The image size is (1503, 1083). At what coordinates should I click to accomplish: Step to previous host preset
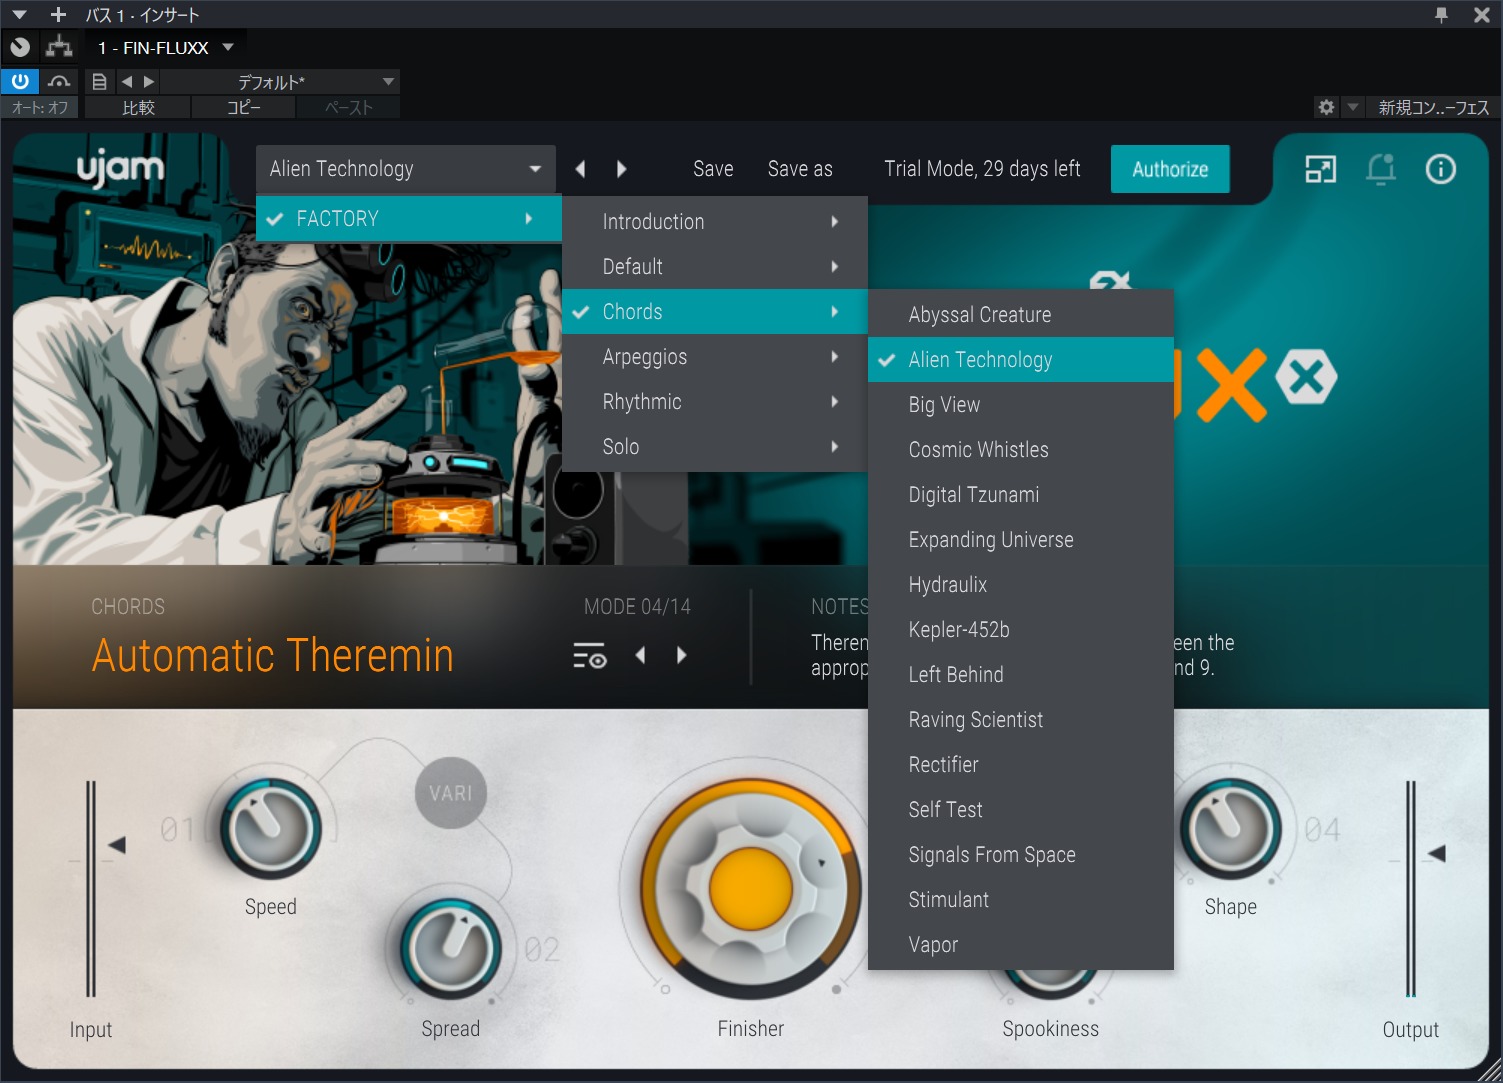point(127,81)
